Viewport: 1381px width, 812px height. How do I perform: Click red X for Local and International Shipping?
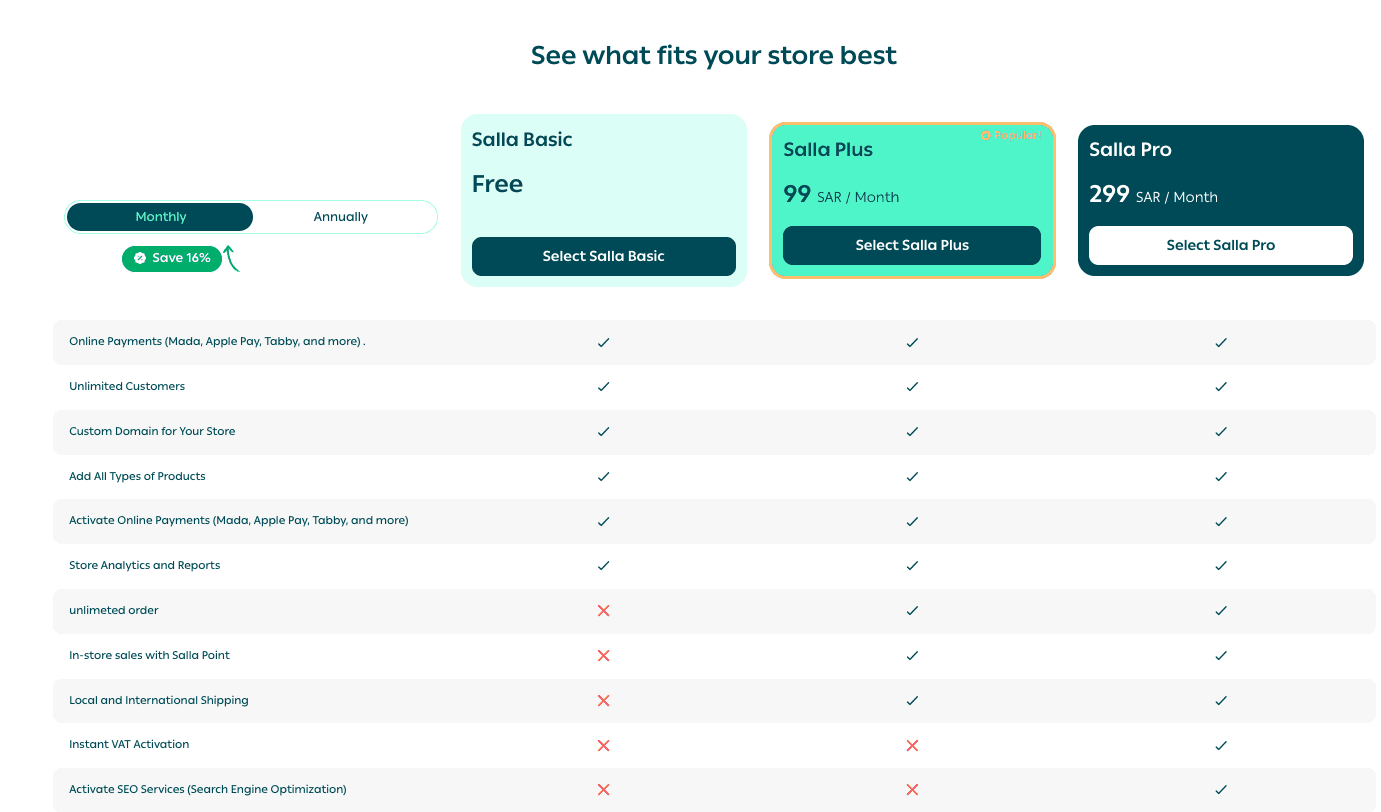click(603, 701)
